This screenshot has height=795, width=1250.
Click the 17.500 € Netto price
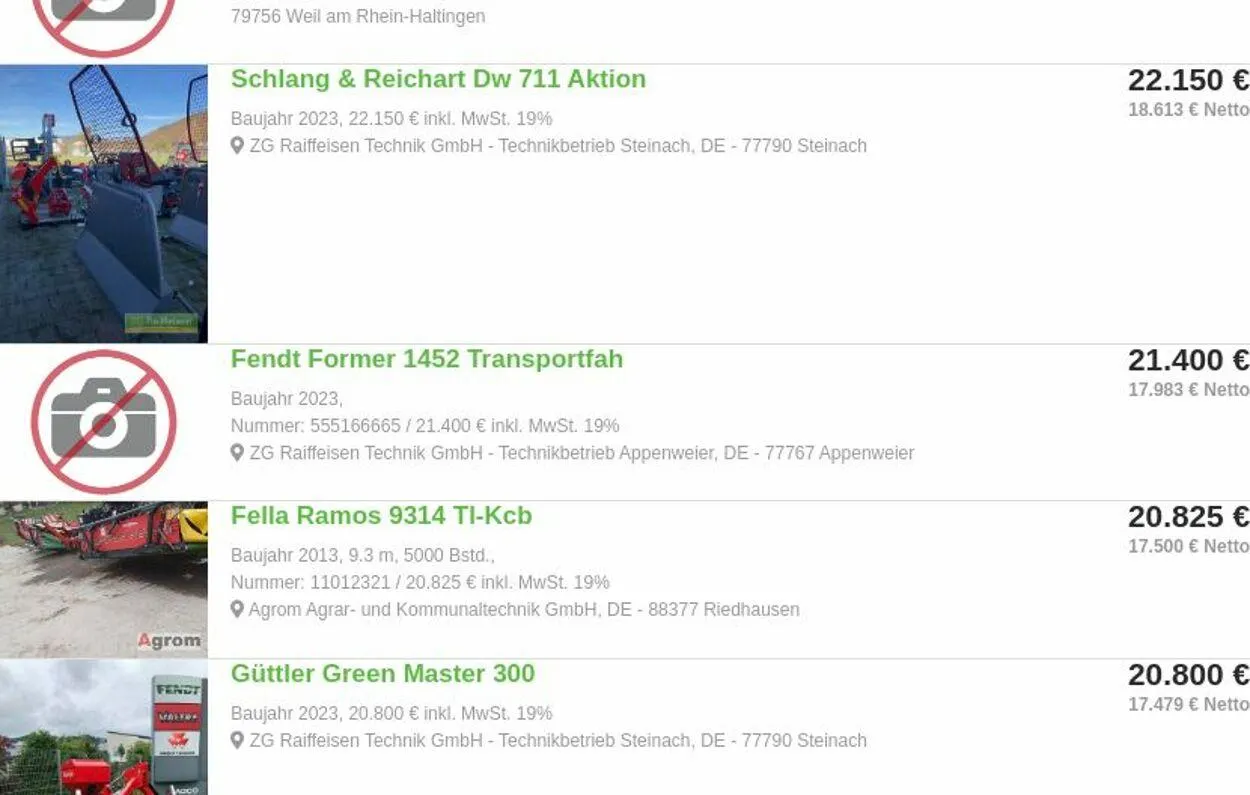[1188, 546]
